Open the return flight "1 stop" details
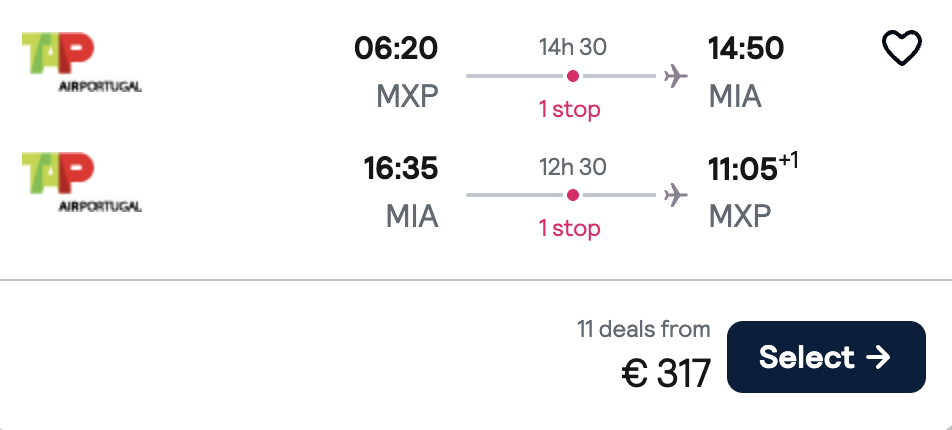 570,228
